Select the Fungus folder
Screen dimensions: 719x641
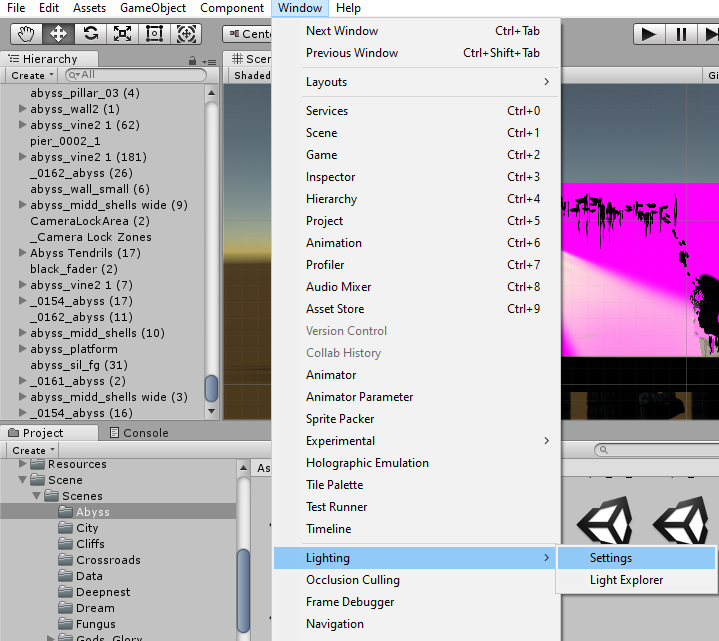[87, 624]
